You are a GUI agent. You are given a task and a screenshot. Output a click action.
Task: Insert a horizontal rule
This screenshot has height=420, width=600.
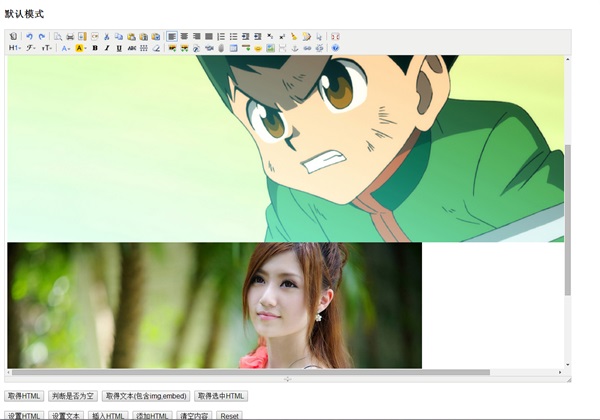[246, 48]
